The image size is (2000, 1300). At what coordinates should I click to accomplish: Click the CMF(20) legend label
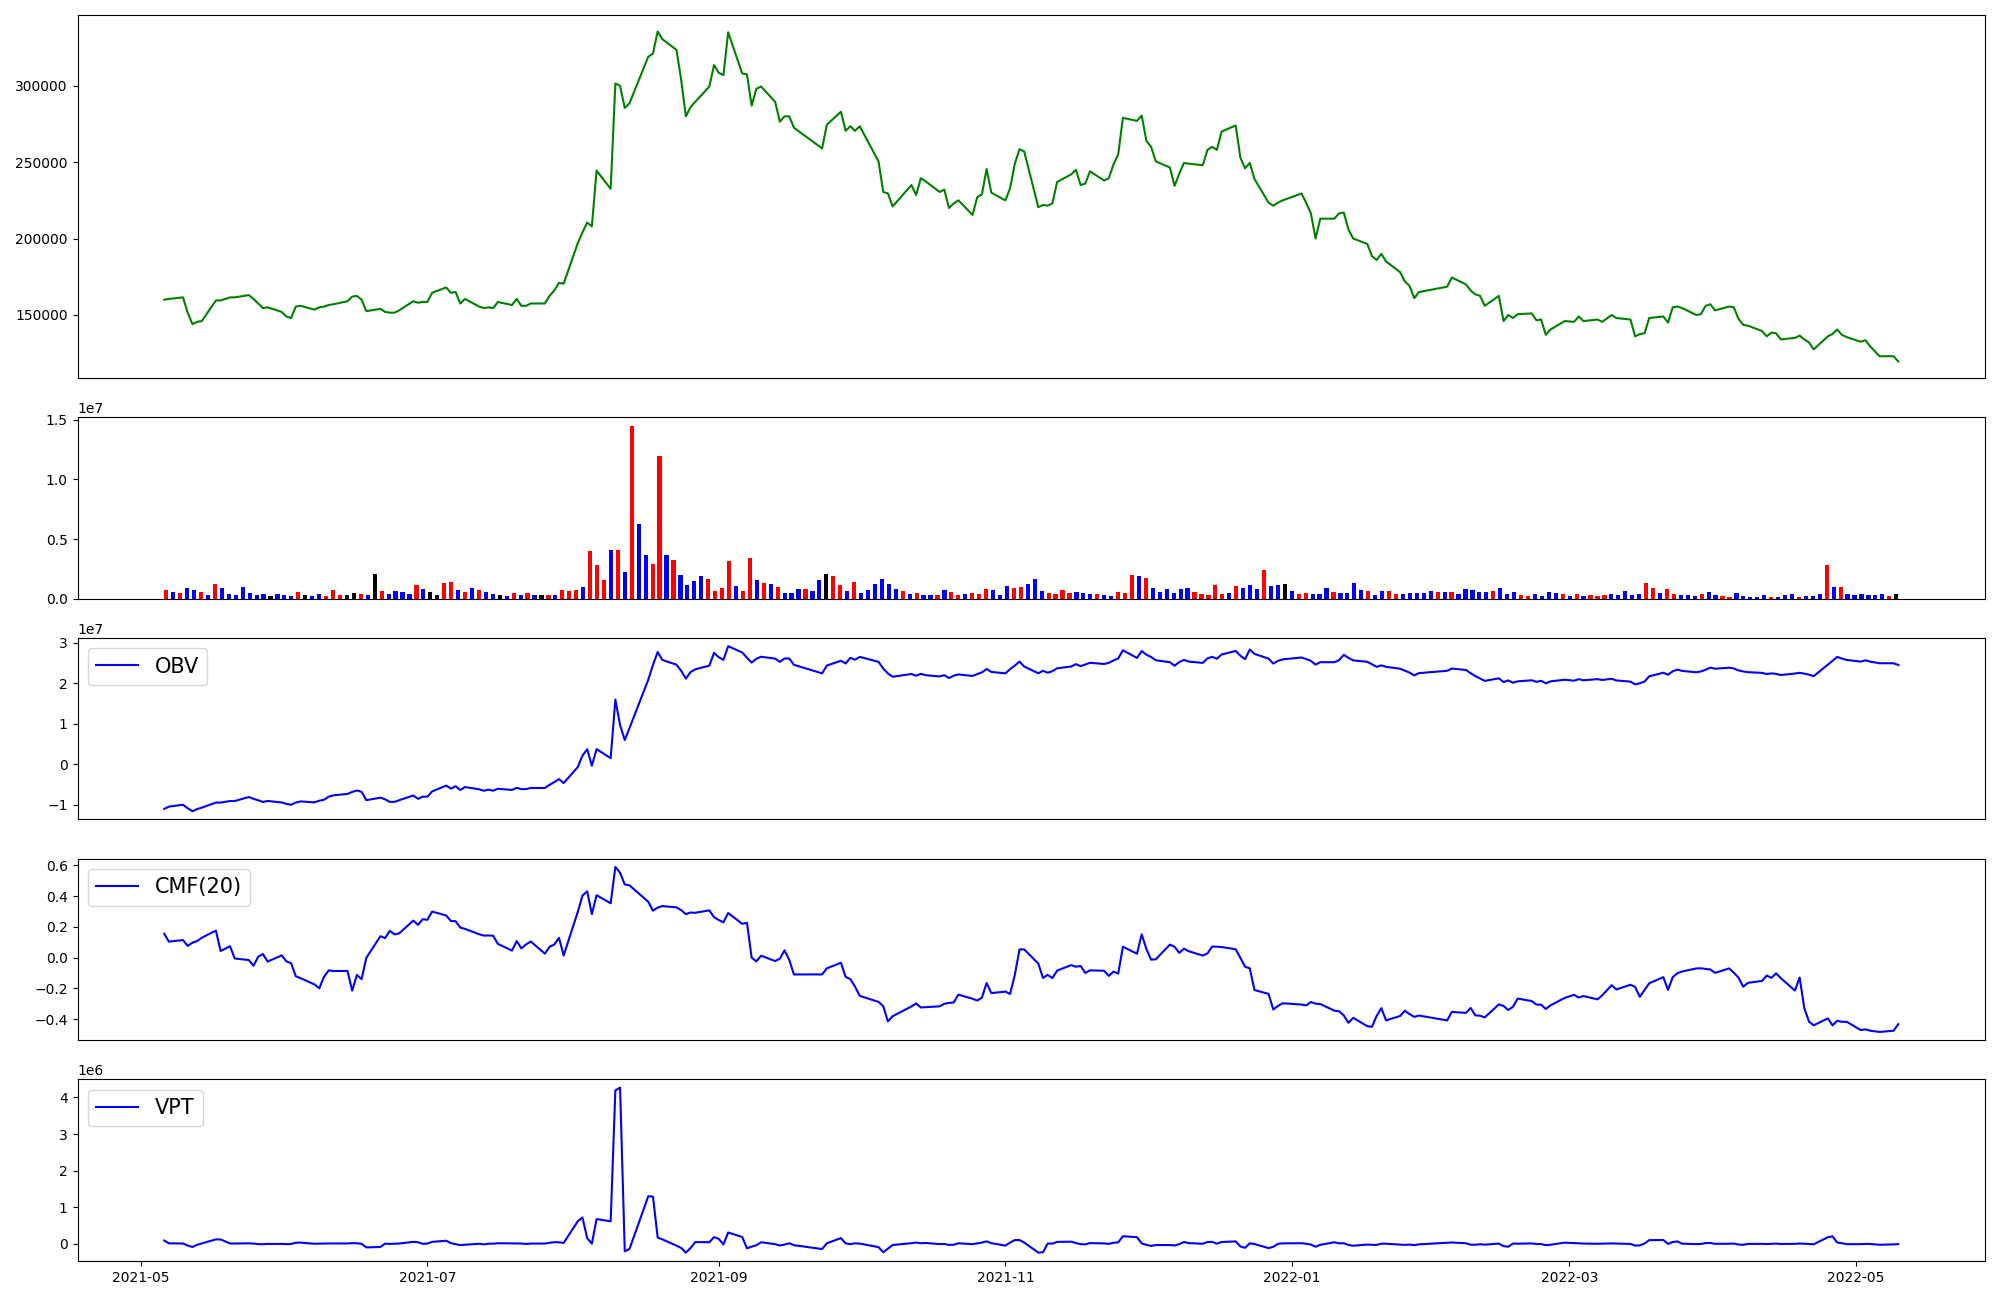197,886
